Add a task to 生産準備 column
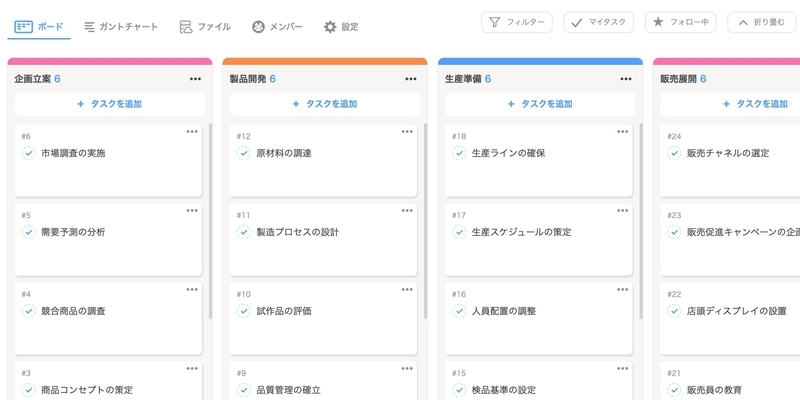Viewport: 800px width, 400px height. 540,104
